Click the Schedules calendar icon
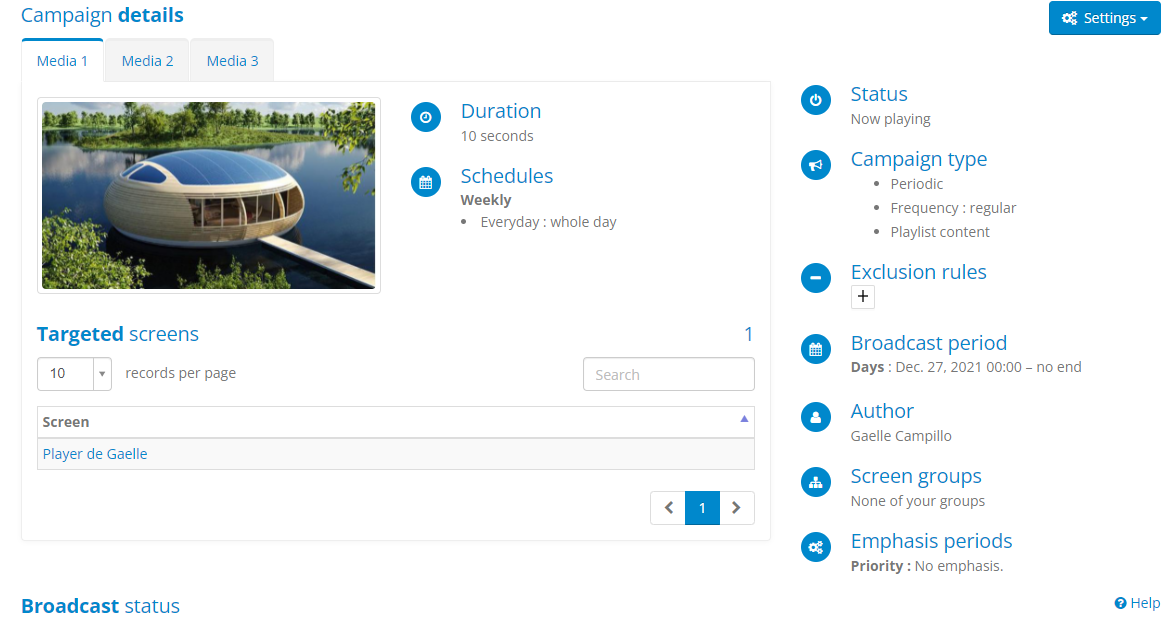 click(x=426, y=182)
